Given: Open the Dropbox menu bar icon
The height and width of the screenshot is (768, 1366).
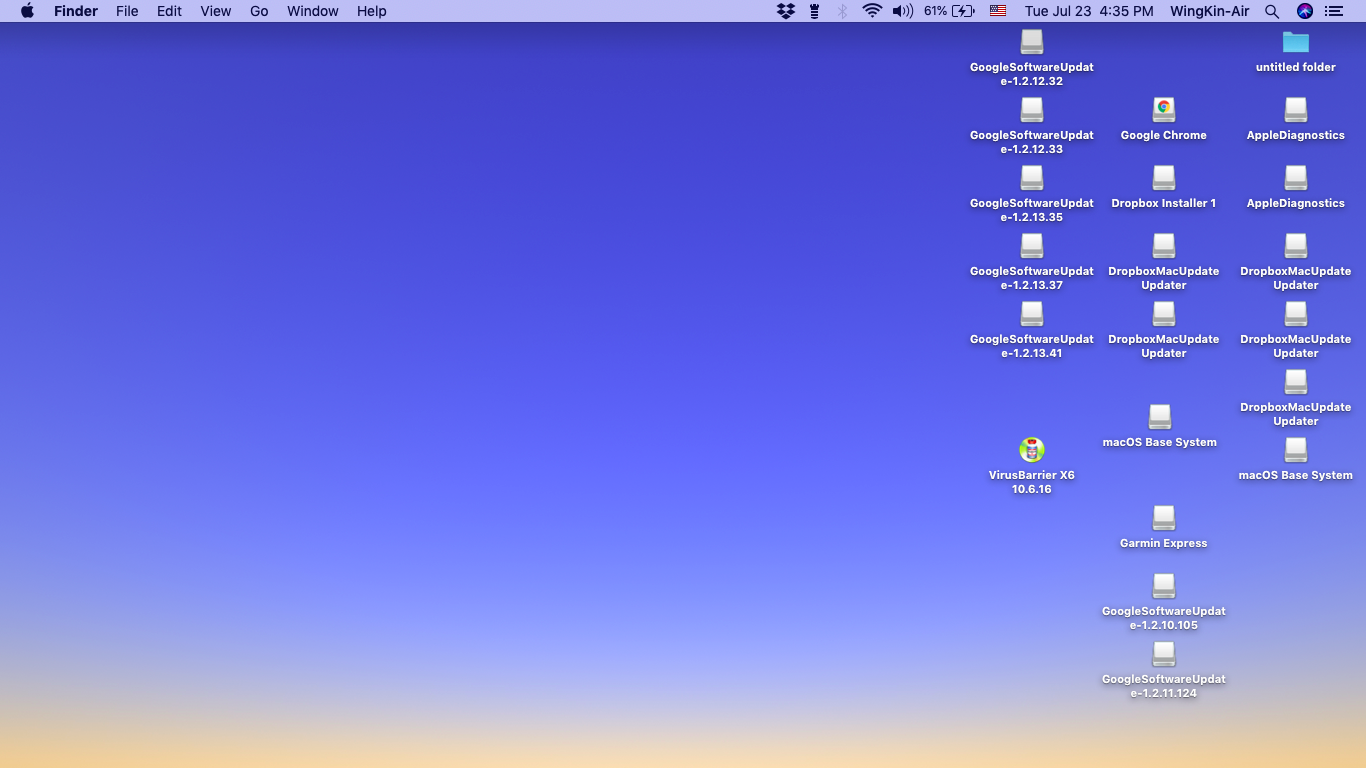Looking at the screenshot, I should (x=786, y=11).
